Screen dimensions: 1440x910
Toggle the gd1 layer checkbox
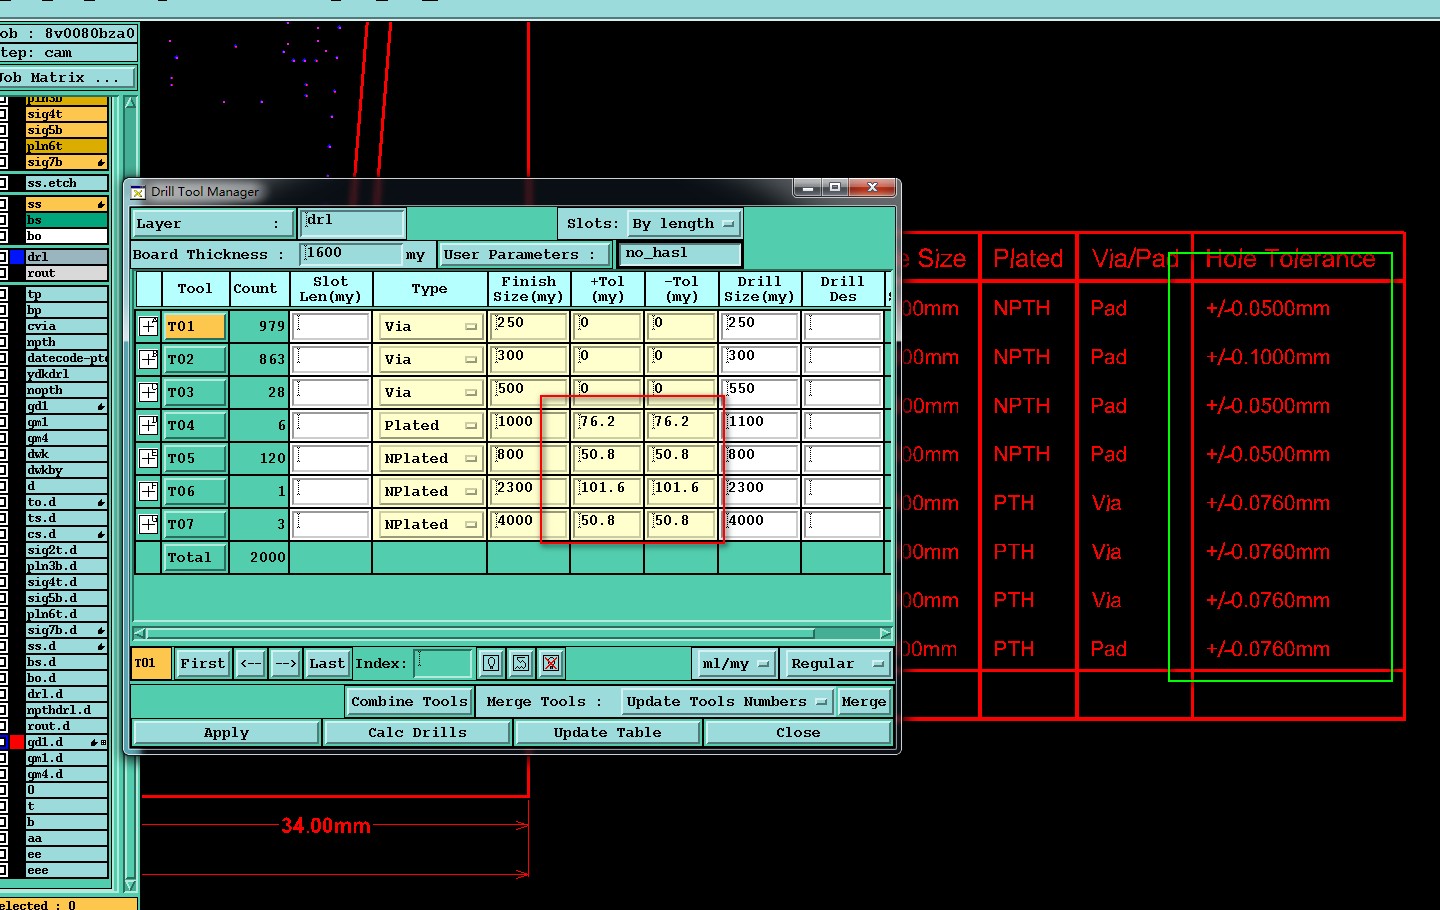(x=3, y=406)
